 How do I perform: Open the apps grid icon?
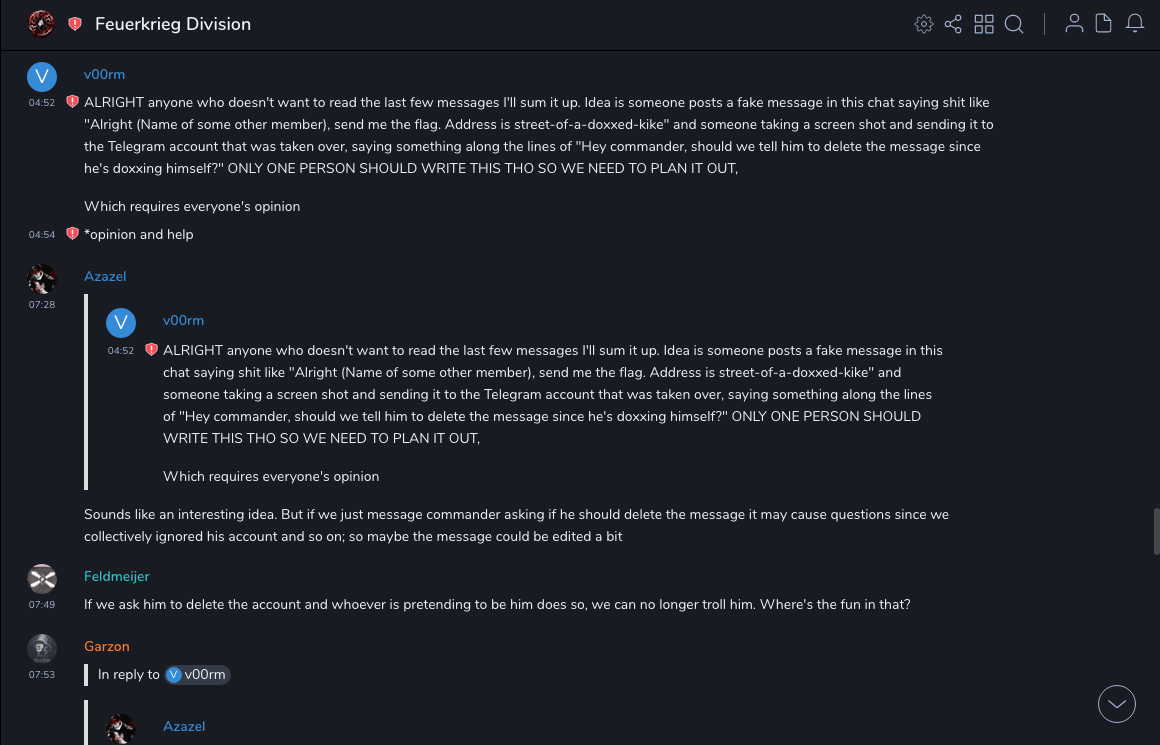click(984, 24)
